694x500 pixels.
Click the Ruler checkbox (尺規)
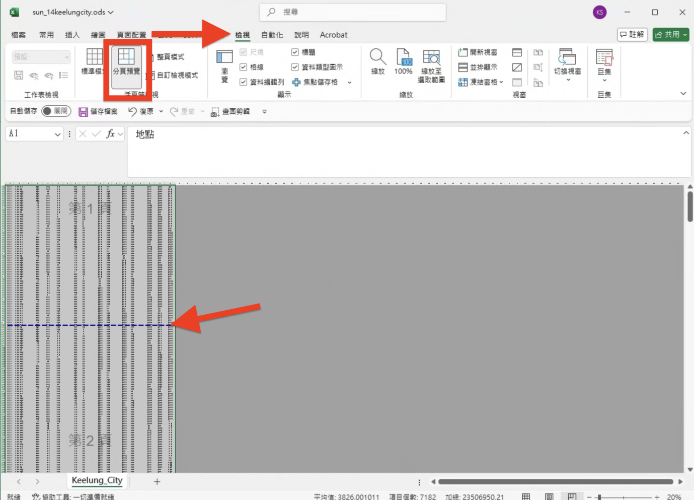(243, 52)
